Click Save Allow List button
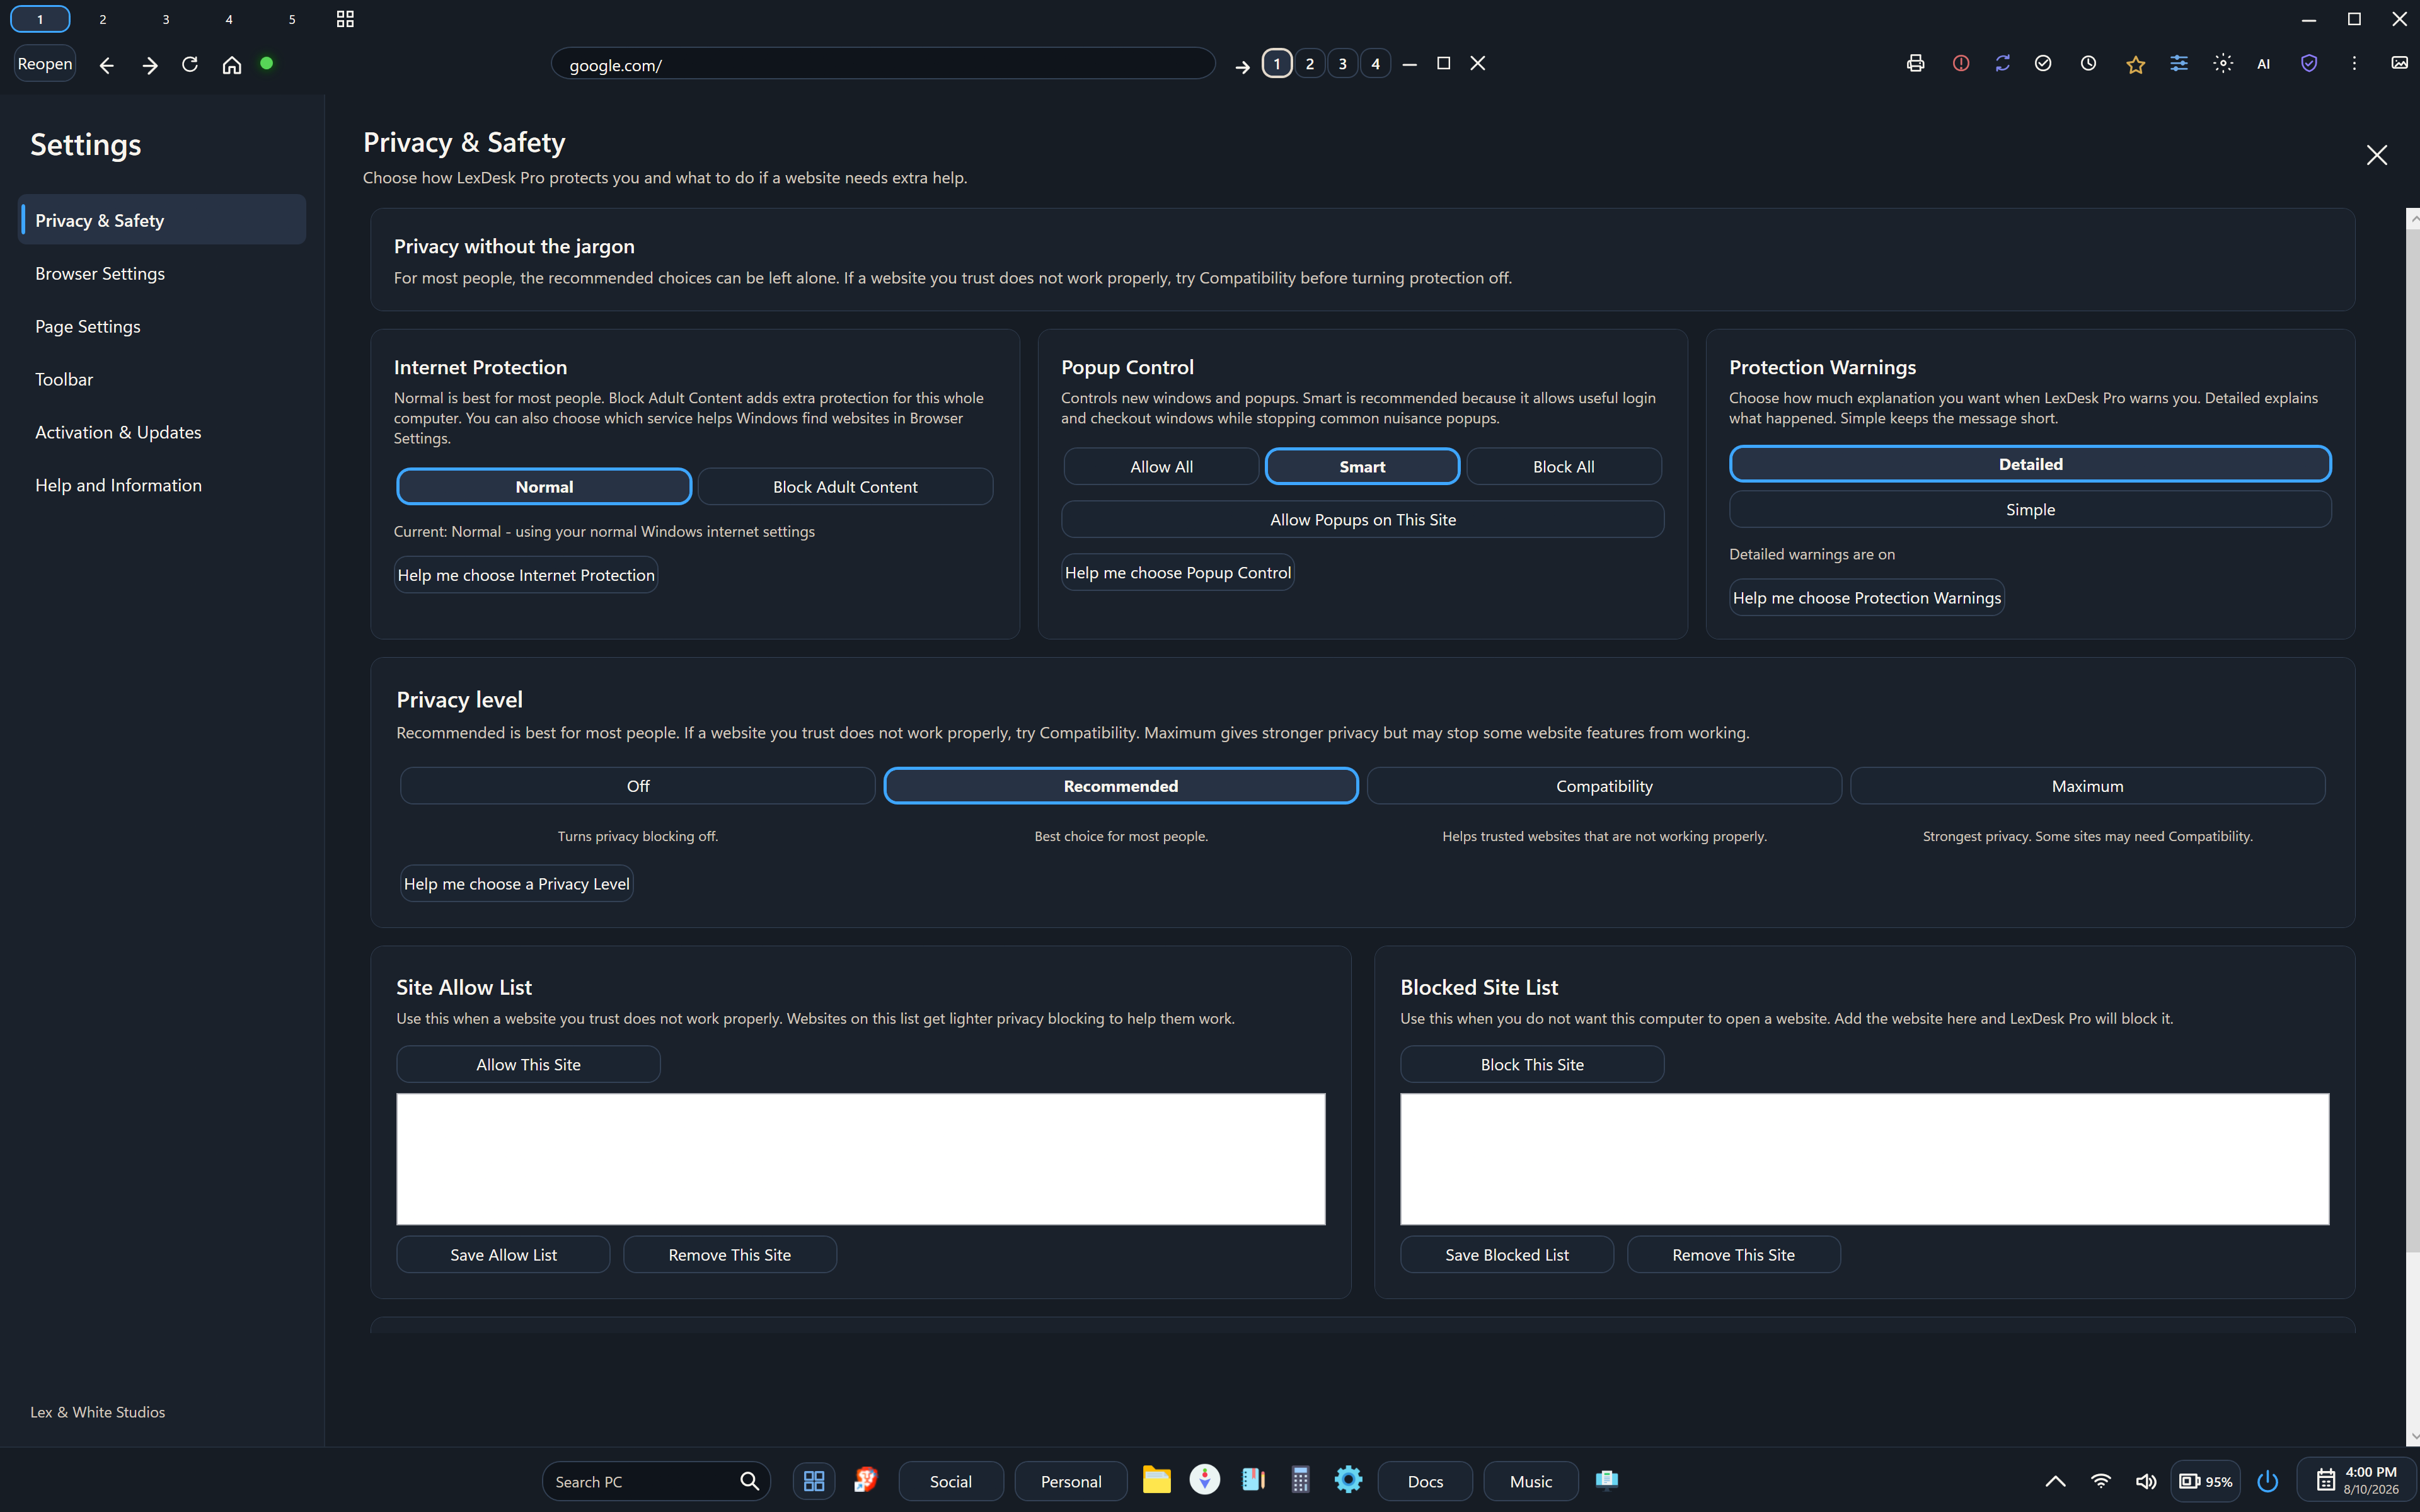 pos(503,1255)
